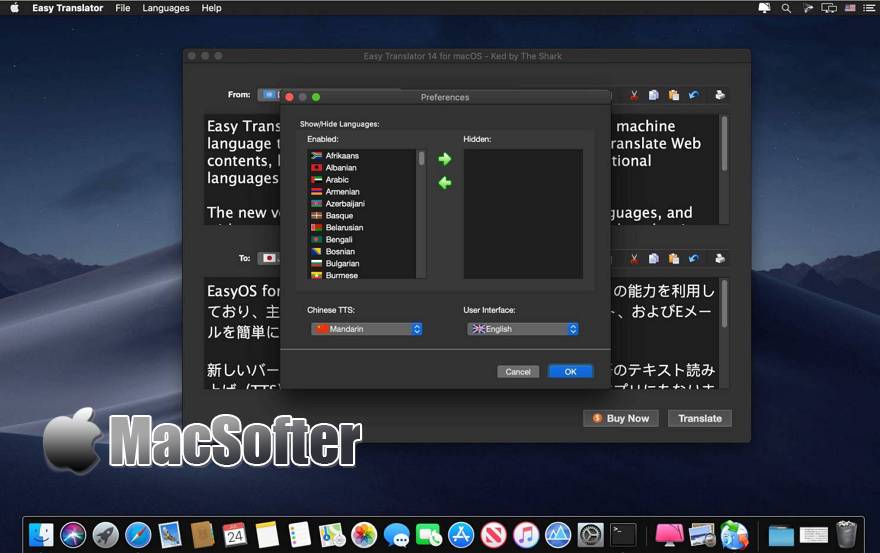Image resolution: width=880 pixels, height=553 pixels.
Task: Select Armenian in the Enabled list
Action: pyautogui.click(x=363, y=191)
